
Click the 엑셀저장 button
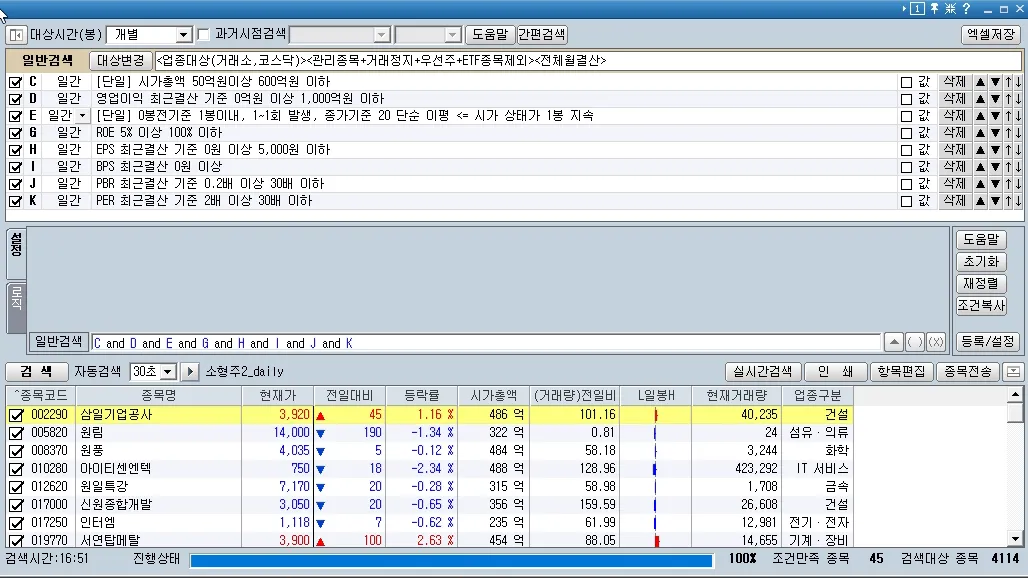tap(990, 34)
